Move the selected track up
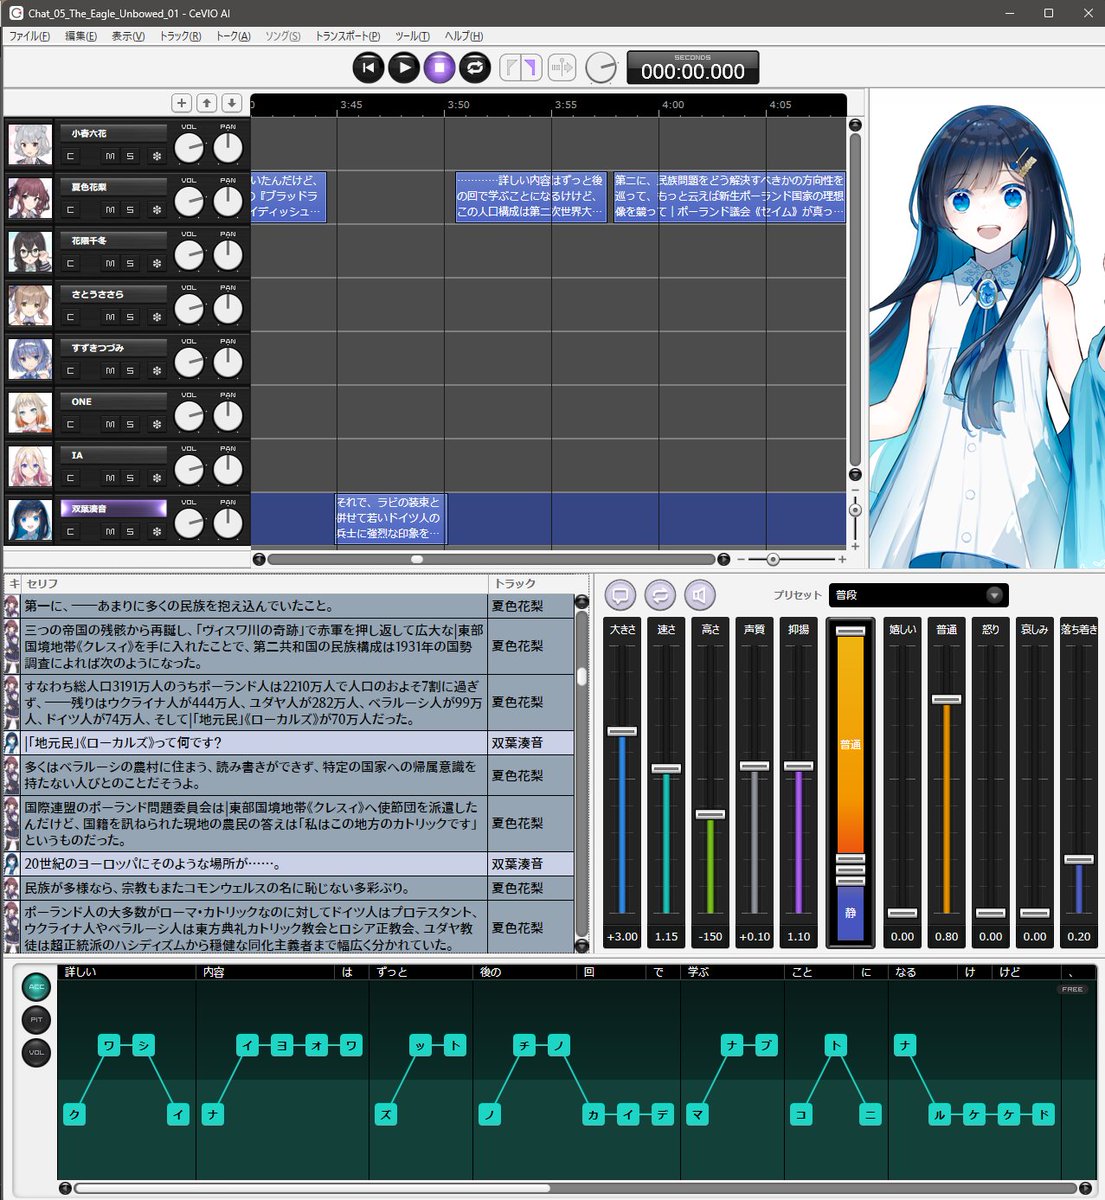 [x=207, y=103]
